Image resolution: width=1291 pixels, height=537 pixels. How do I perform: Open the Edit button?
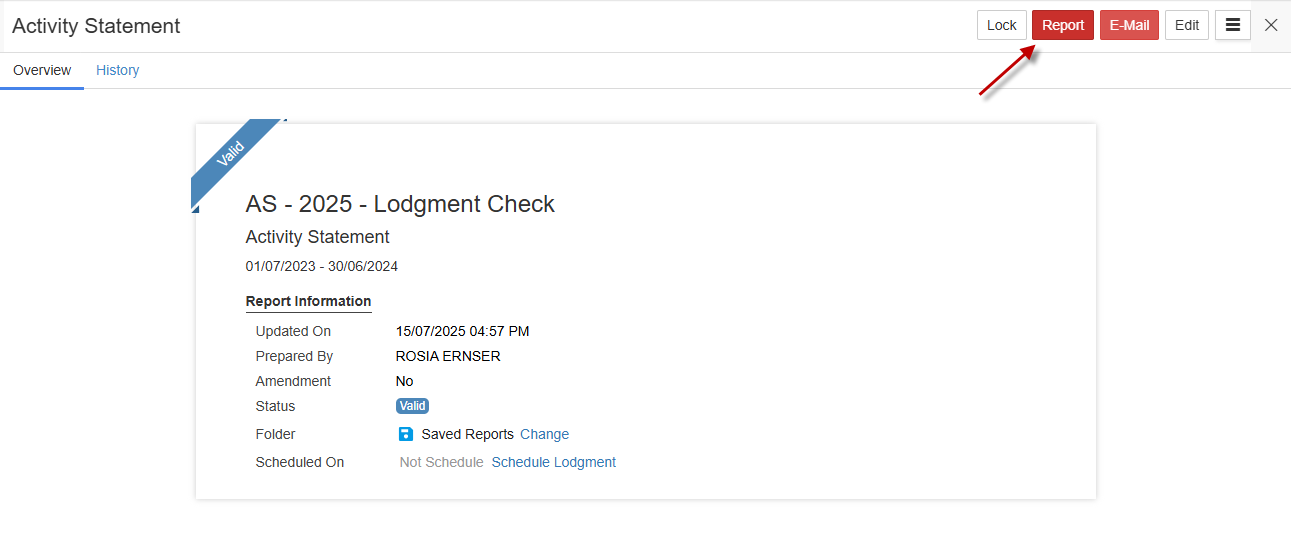click(x=1186, y=25)
